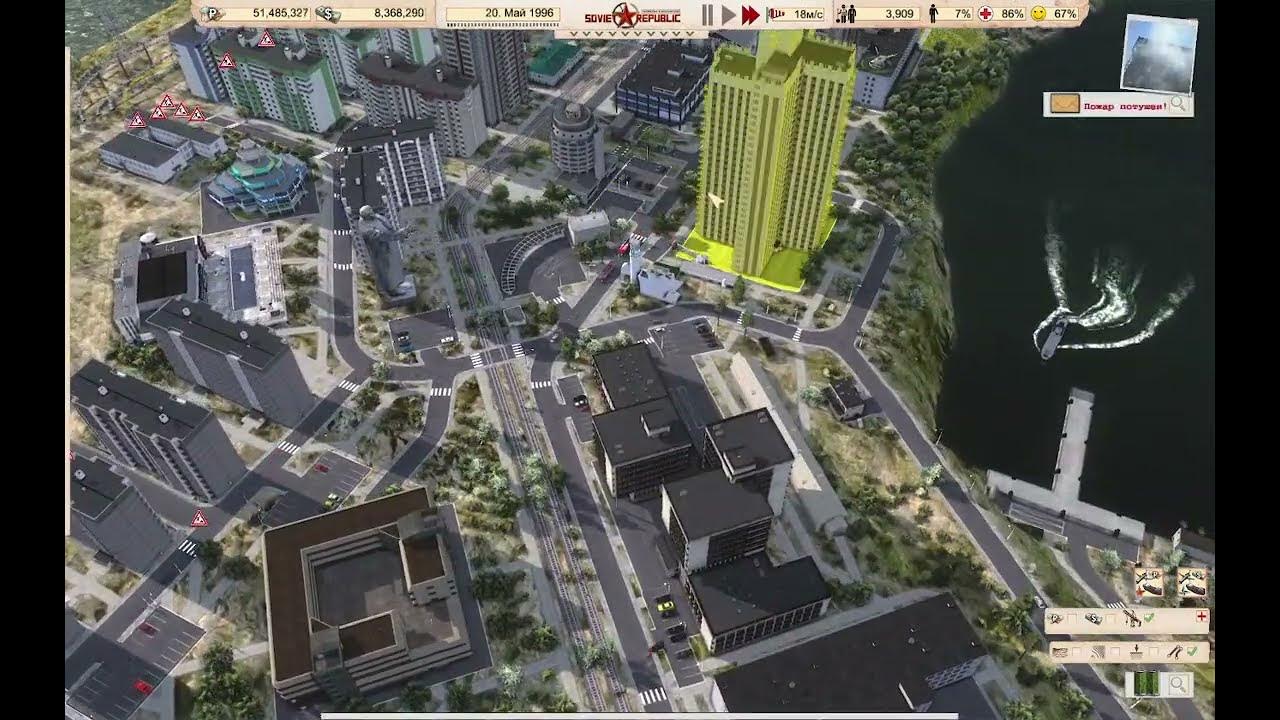Screen dimensions: 1280x720
Task: Toggle the tools overlay checkbox
Action: (x=1192, y=651)
